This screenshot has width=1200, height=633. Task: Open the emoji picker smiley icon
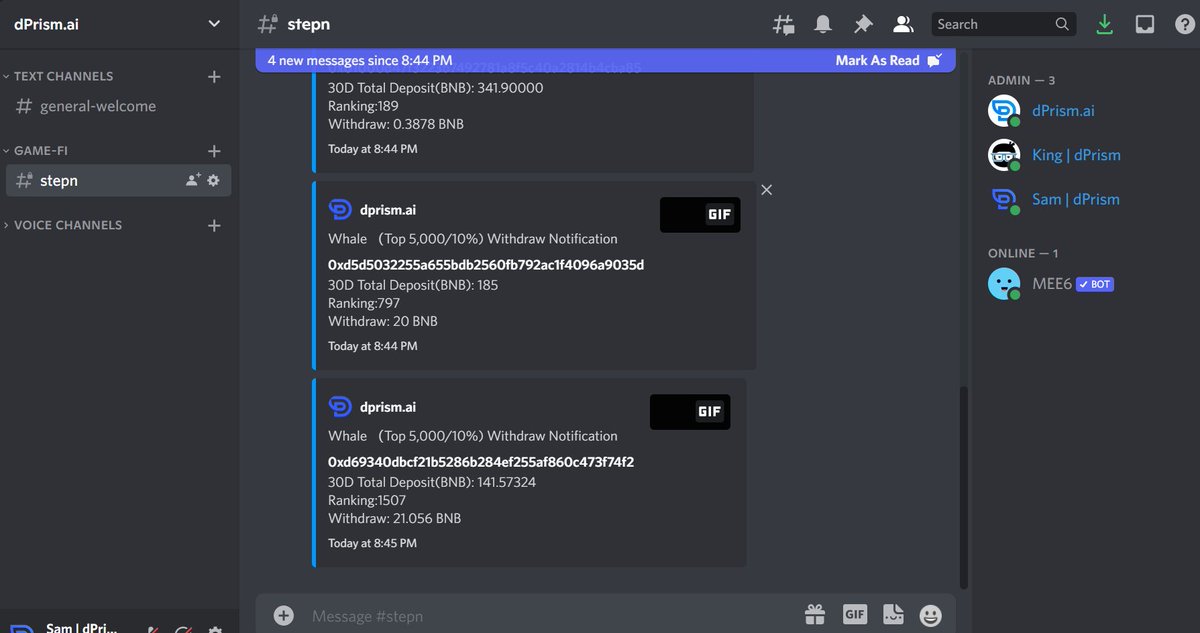(x=931, y=615)
